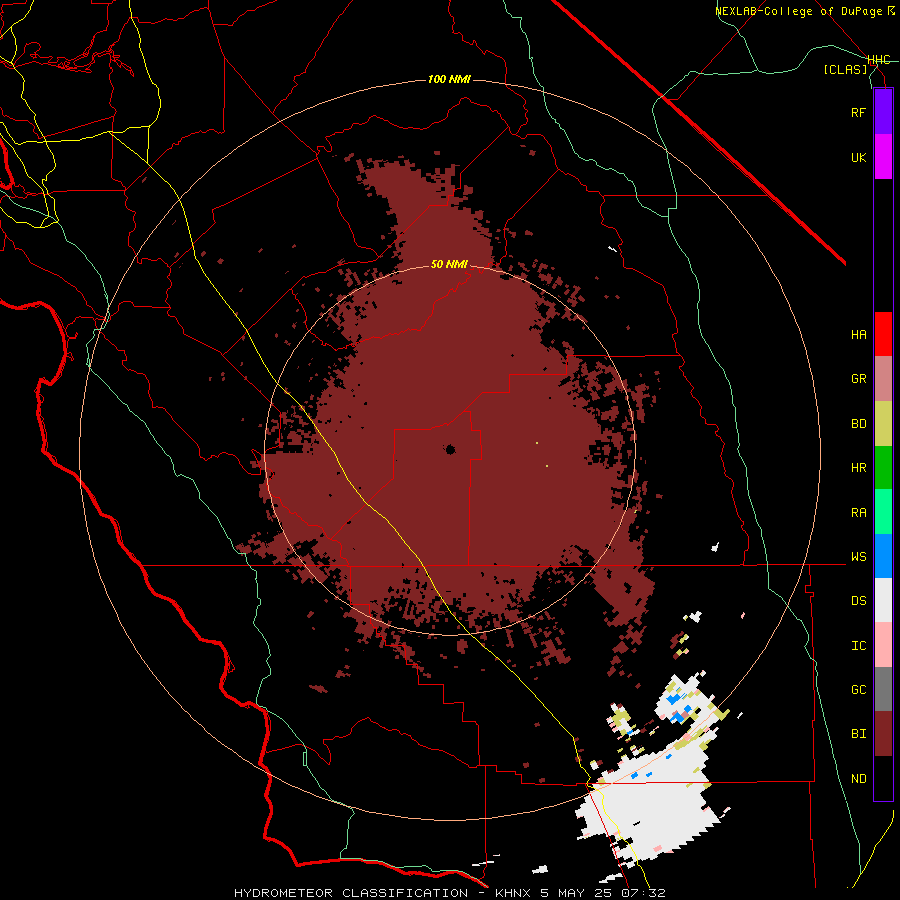Click the BD legend label

coord(858,424)
